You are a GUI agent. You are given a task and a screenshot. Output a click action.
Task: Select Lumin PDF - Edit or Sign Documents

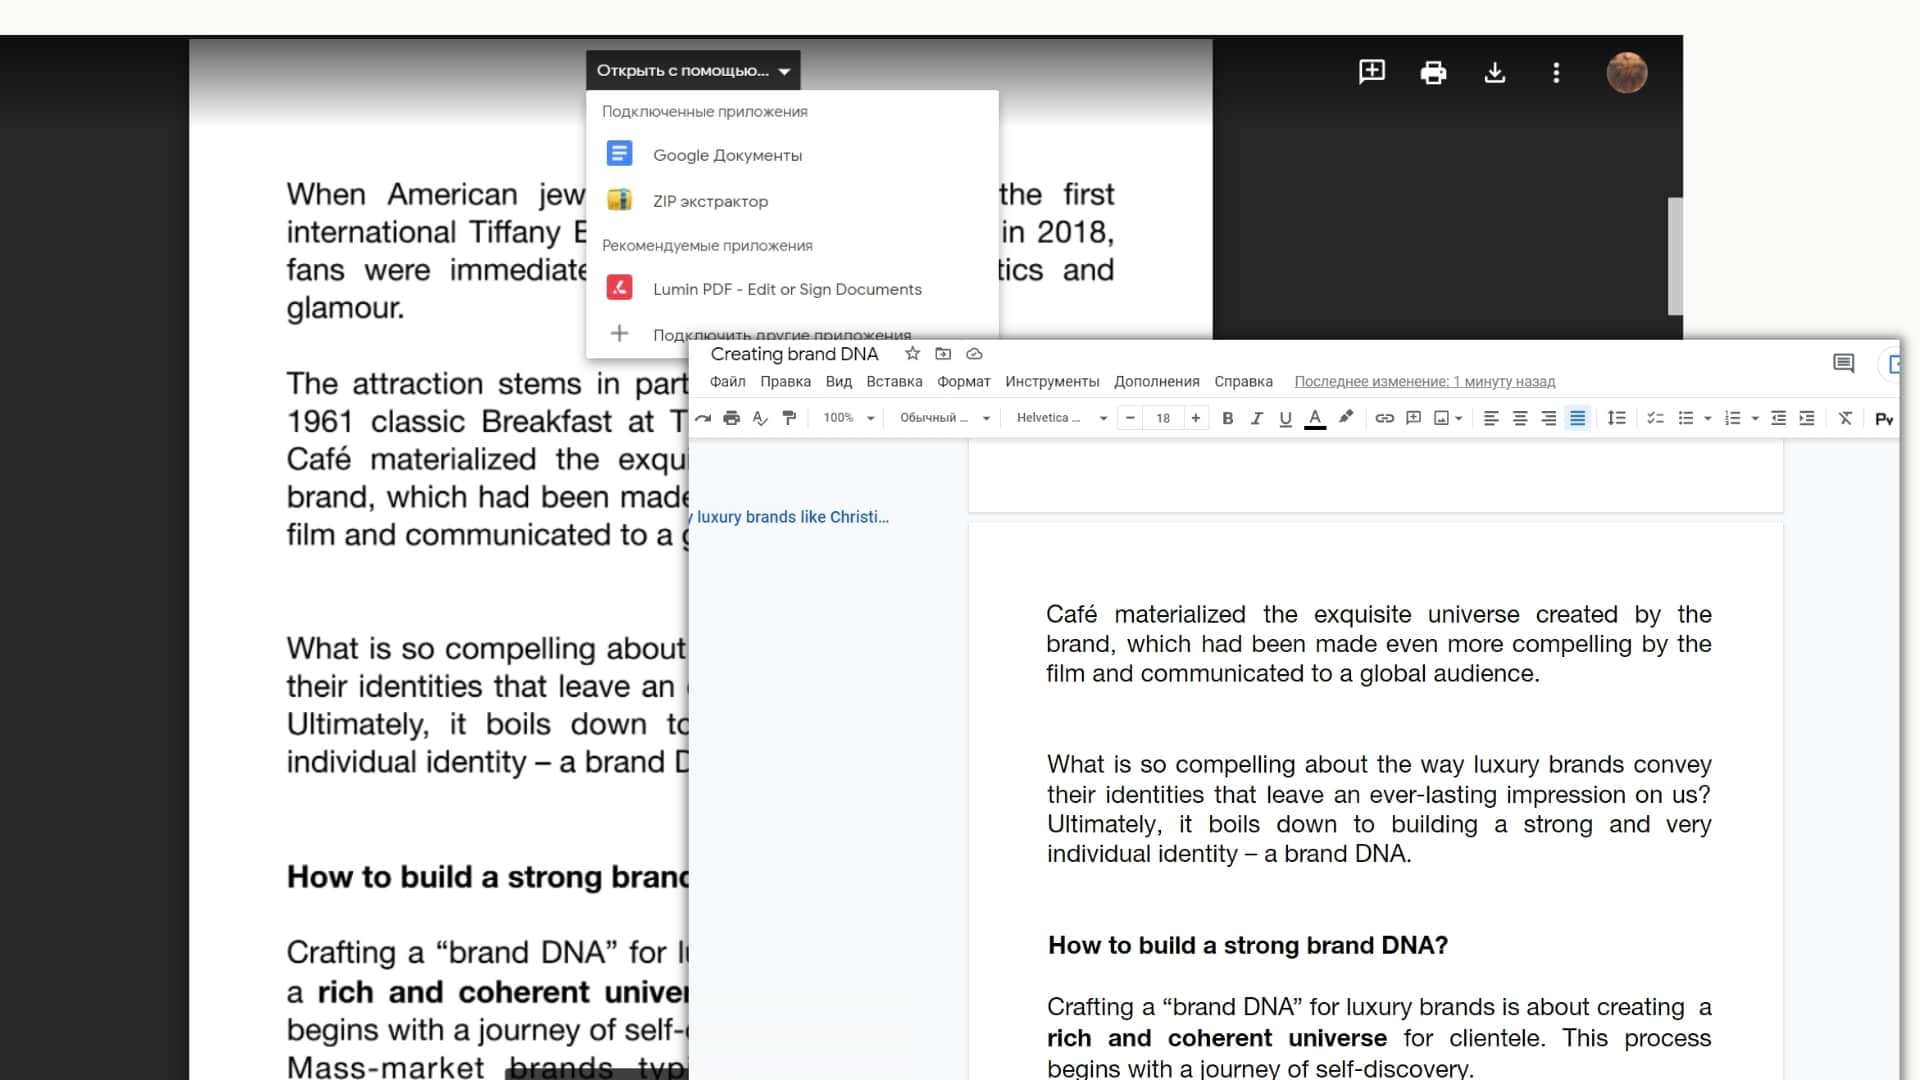coord(786,289)
